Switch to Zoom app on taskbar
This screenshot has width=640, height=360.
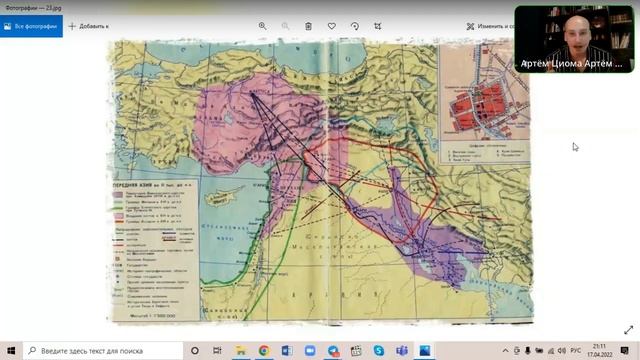[x=310, y=351]
